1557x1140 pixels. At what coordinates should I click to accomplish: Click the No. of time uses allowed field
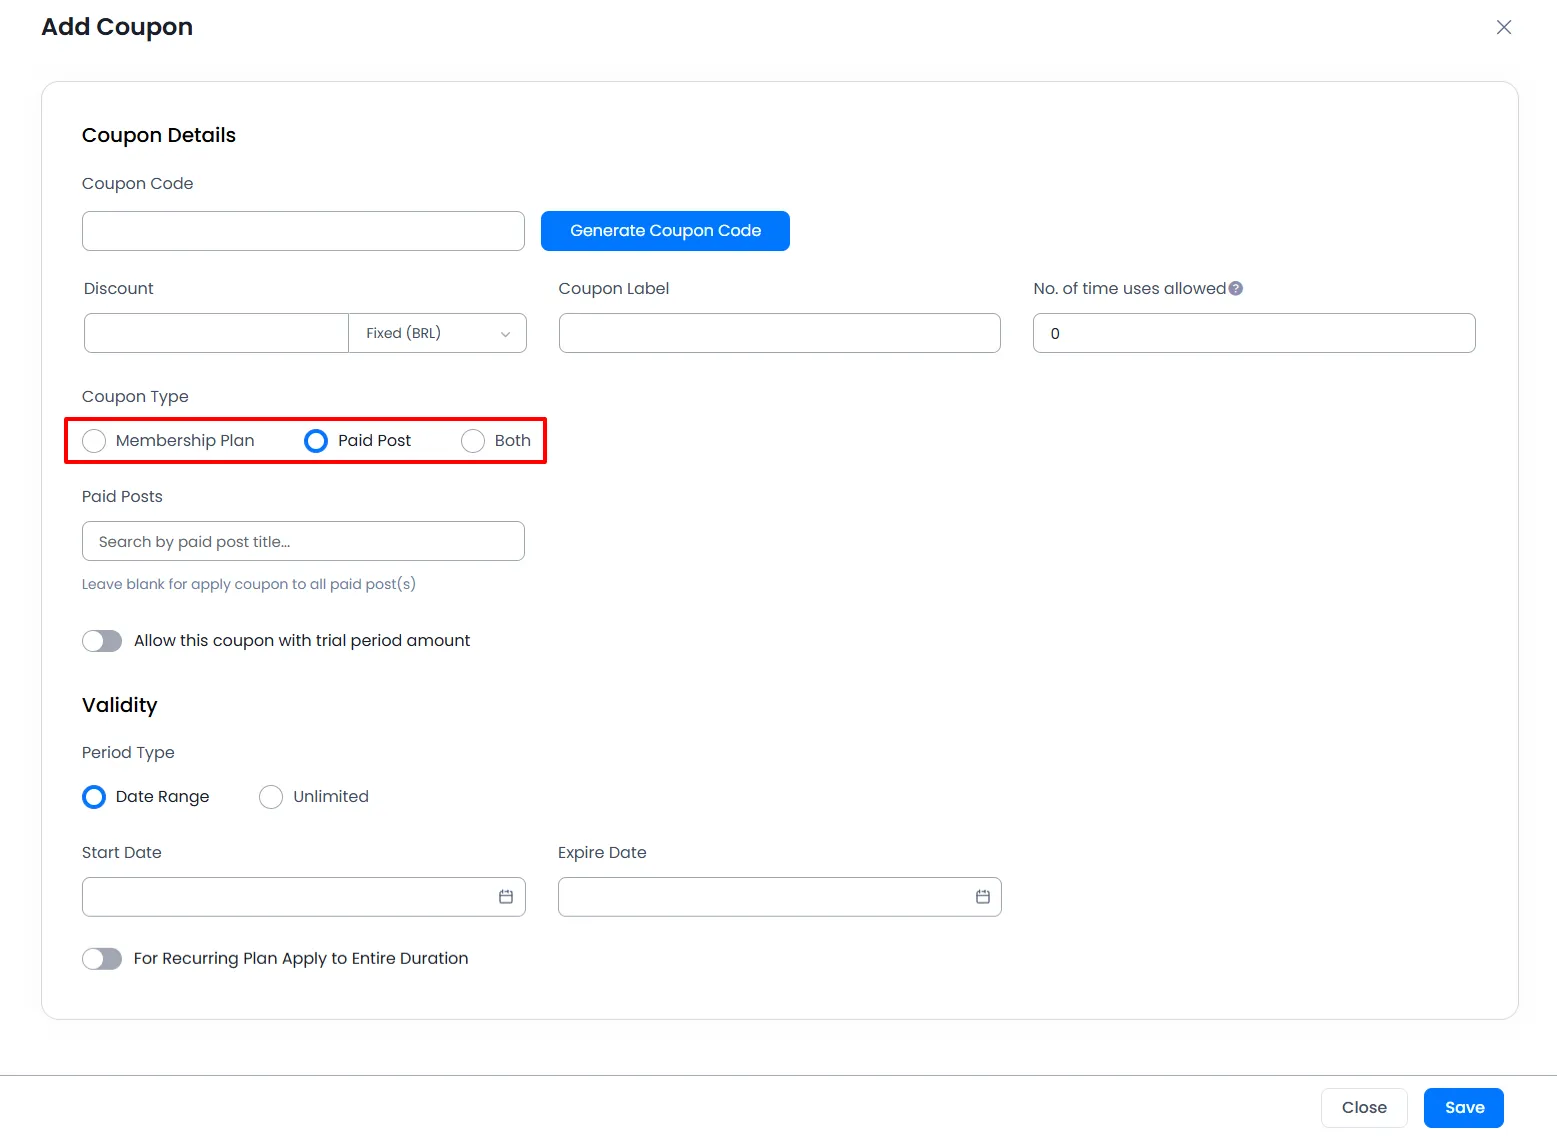pyautogui.click(x=1253, y=333)
